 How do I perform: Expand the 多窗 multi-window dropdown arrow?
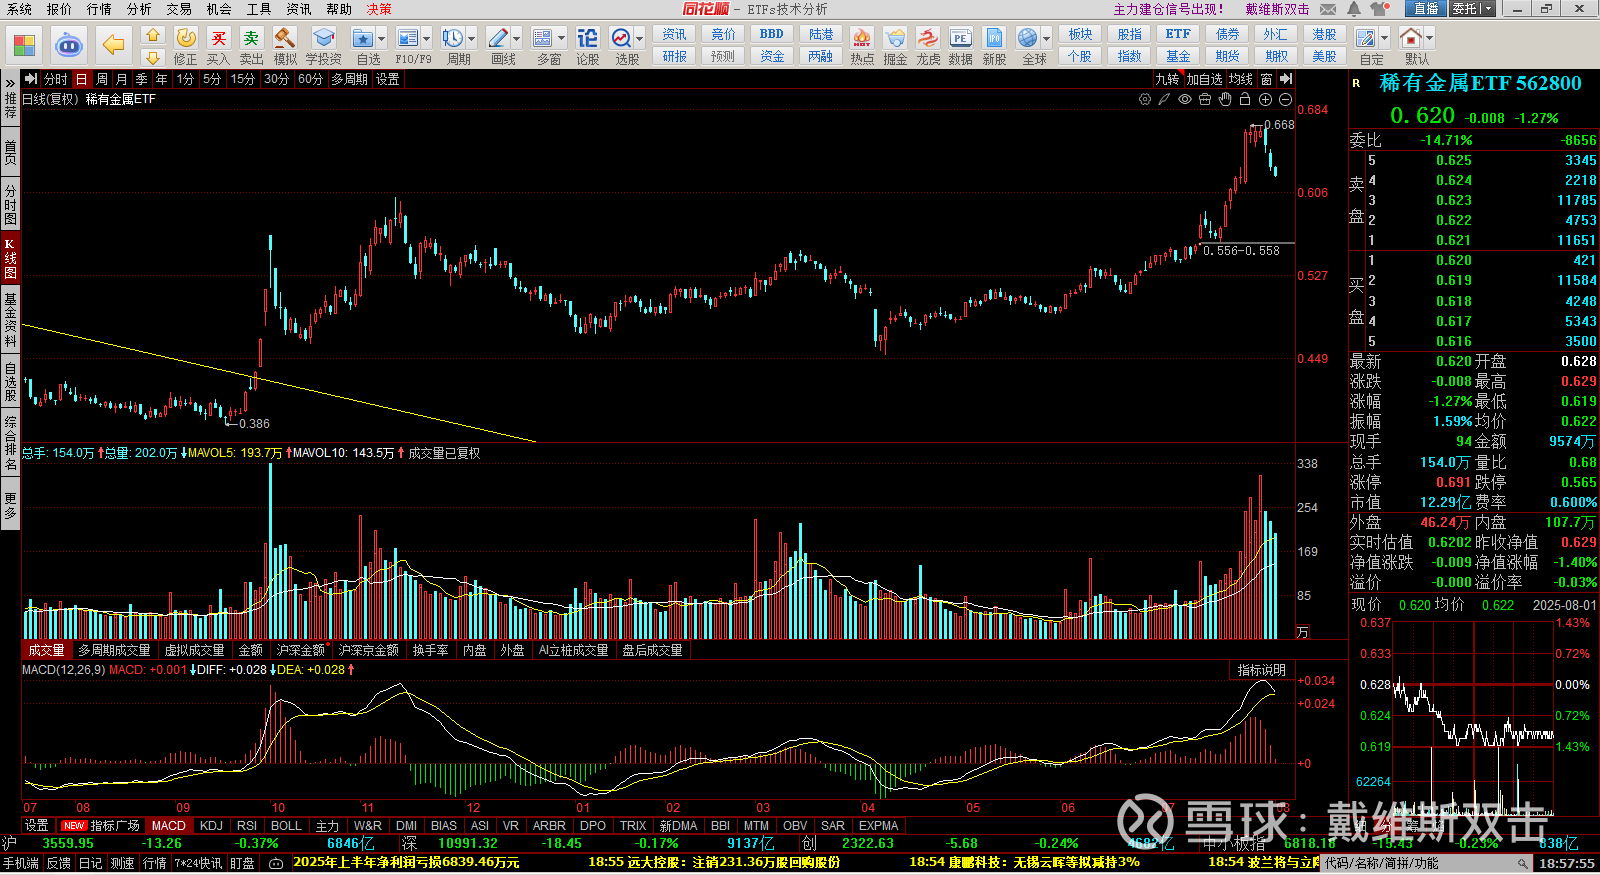[x=562, y=39]
